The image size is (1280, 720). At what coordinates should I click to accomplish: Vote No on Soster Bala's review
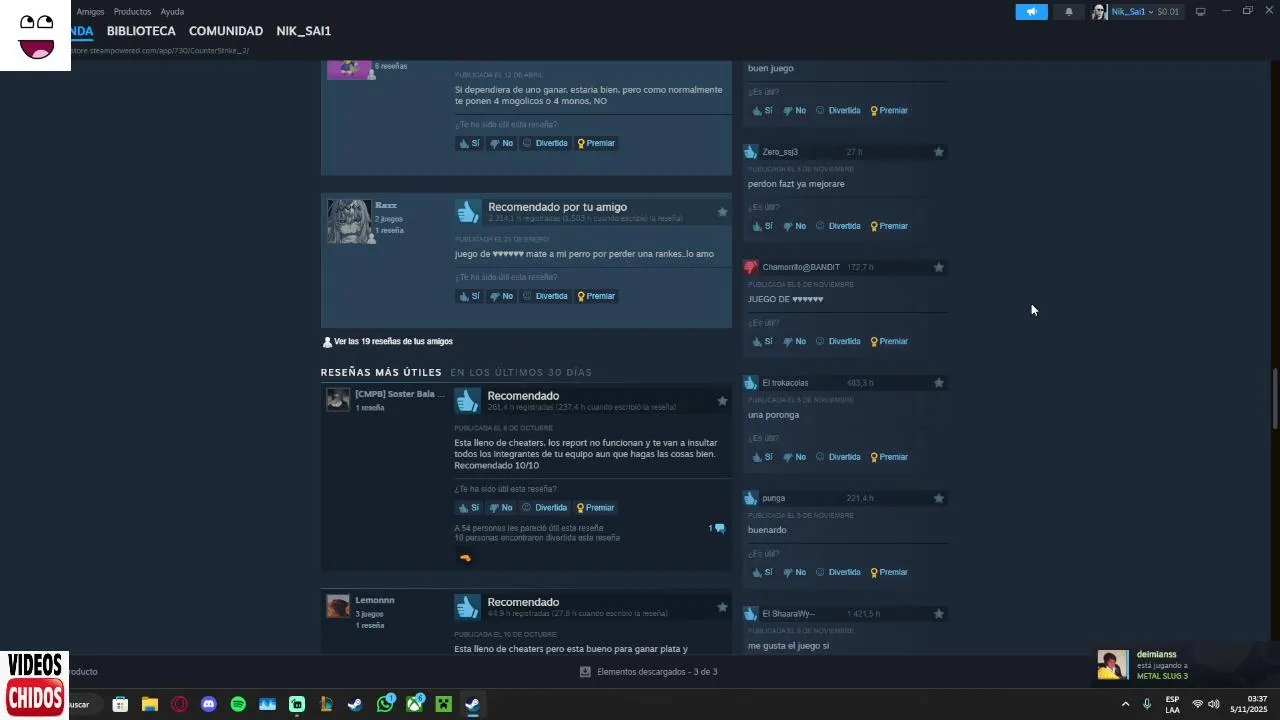[x=501, y=507]
